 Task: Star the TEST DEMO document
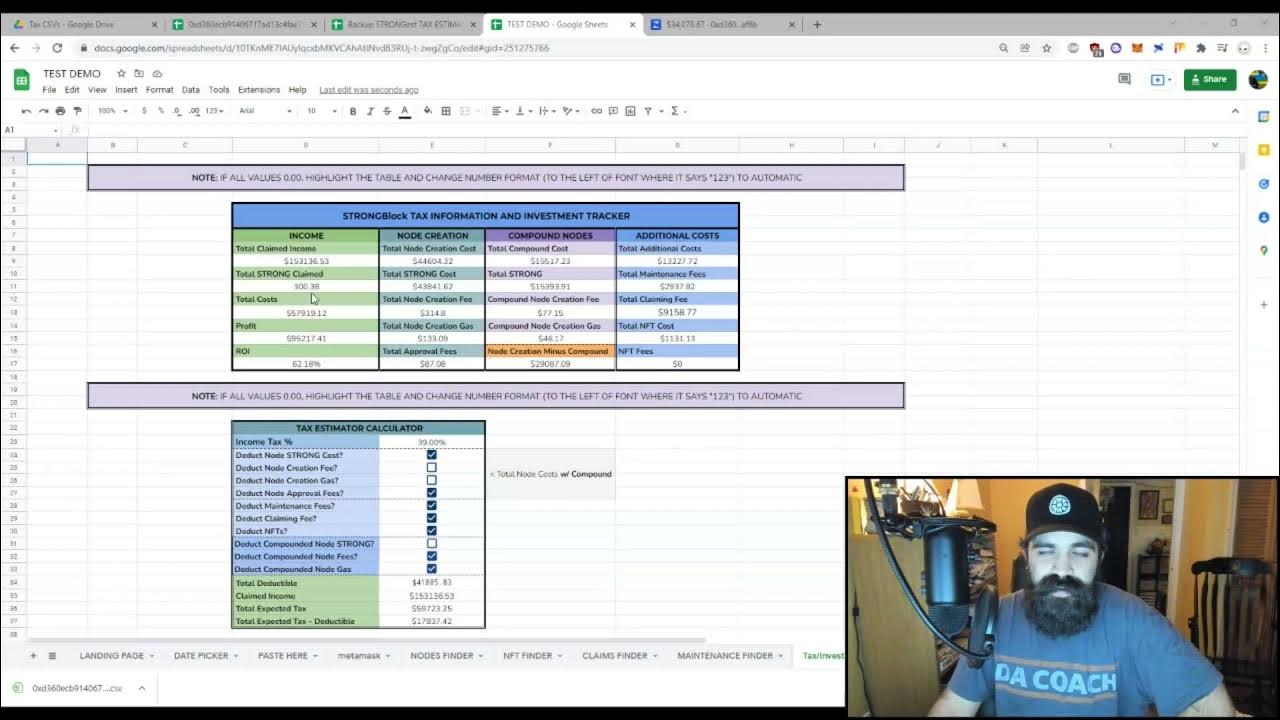[x=121, y=73]
